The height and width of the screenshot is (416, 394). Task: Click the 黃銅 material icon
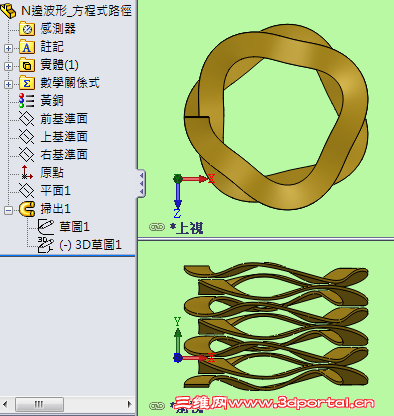27,100
